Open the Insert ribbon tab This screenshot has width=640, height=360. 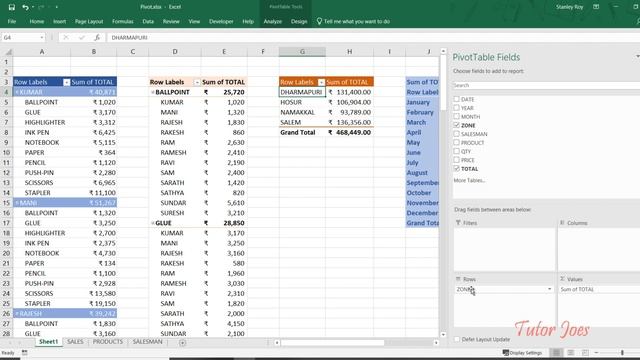pos(60,21)
